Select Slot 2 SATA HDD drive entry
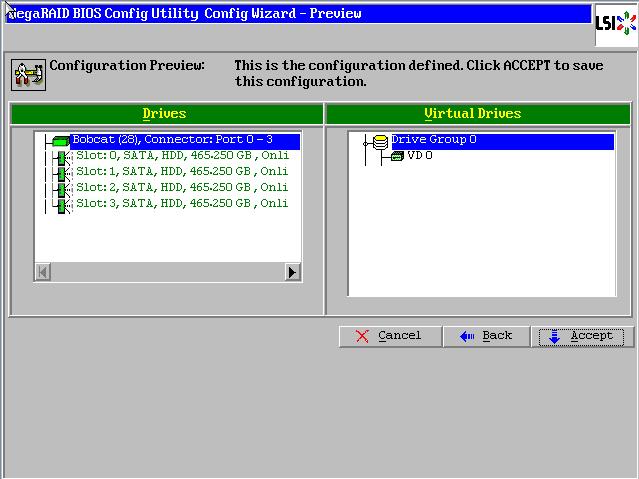This screenshot has height=479, width=639. click(181, 188)
